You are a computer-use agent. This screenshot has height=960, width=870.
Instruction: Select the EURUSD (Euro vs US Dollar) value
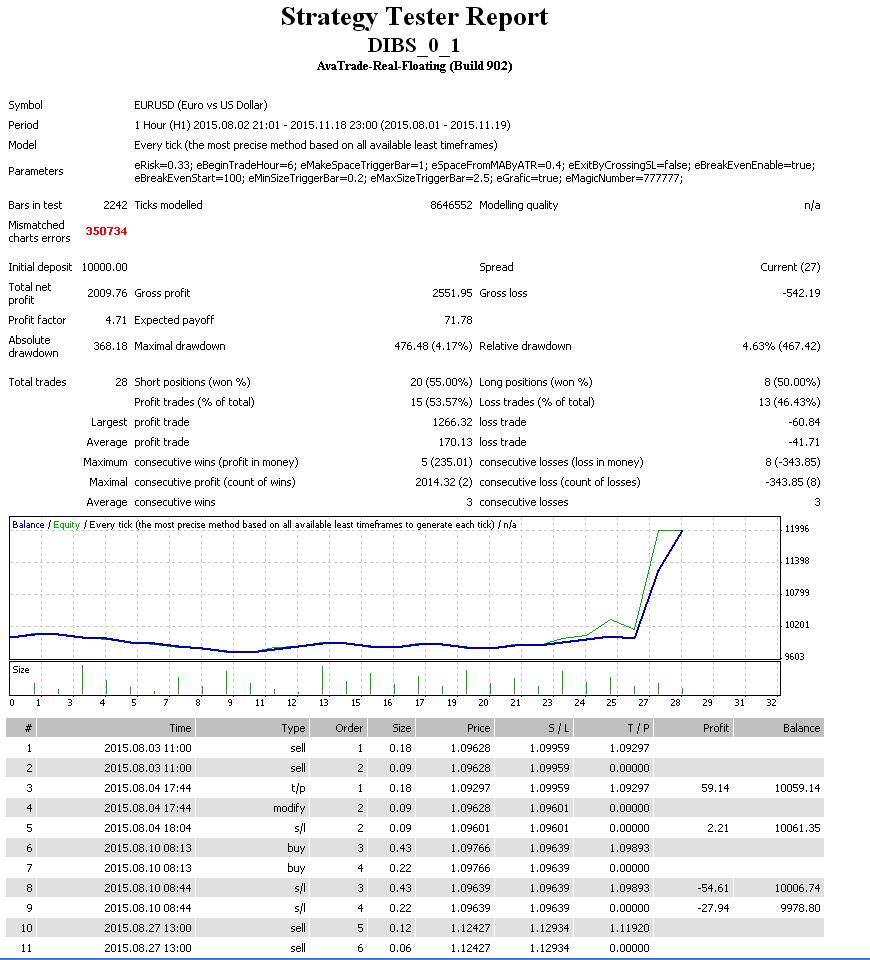(201, 105)
